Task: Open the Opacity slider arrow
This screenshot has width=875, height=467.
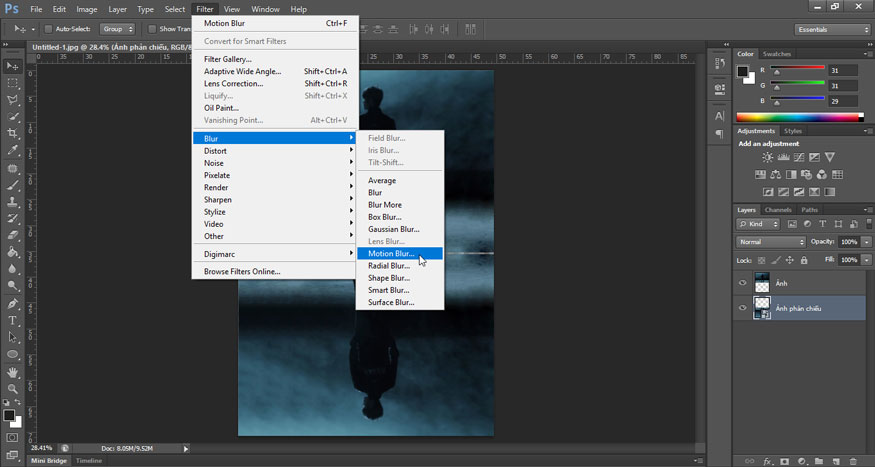Action: [866, 242]
